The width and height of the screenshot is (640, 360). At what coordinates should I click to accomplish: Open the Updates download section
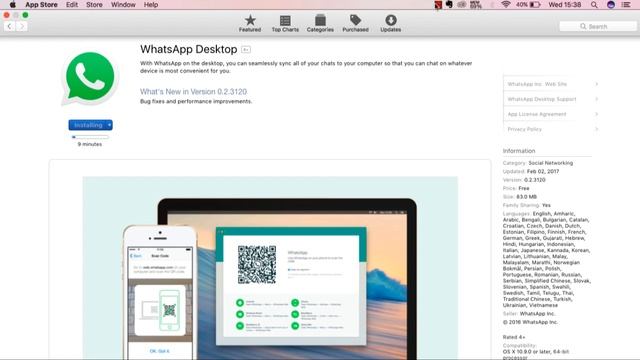(391, 23)
